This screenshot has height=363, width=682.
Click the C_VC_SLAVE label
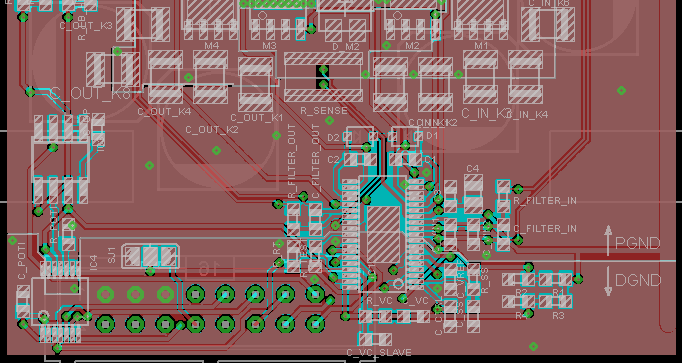(379, 352)
